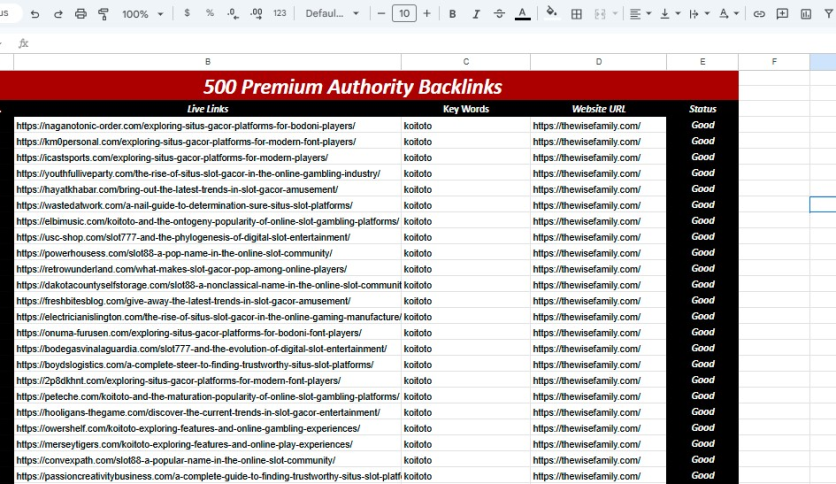836x484 pixels.
Task: Expand text rotation dropdown arrow
Action: [x=736, y=14]
